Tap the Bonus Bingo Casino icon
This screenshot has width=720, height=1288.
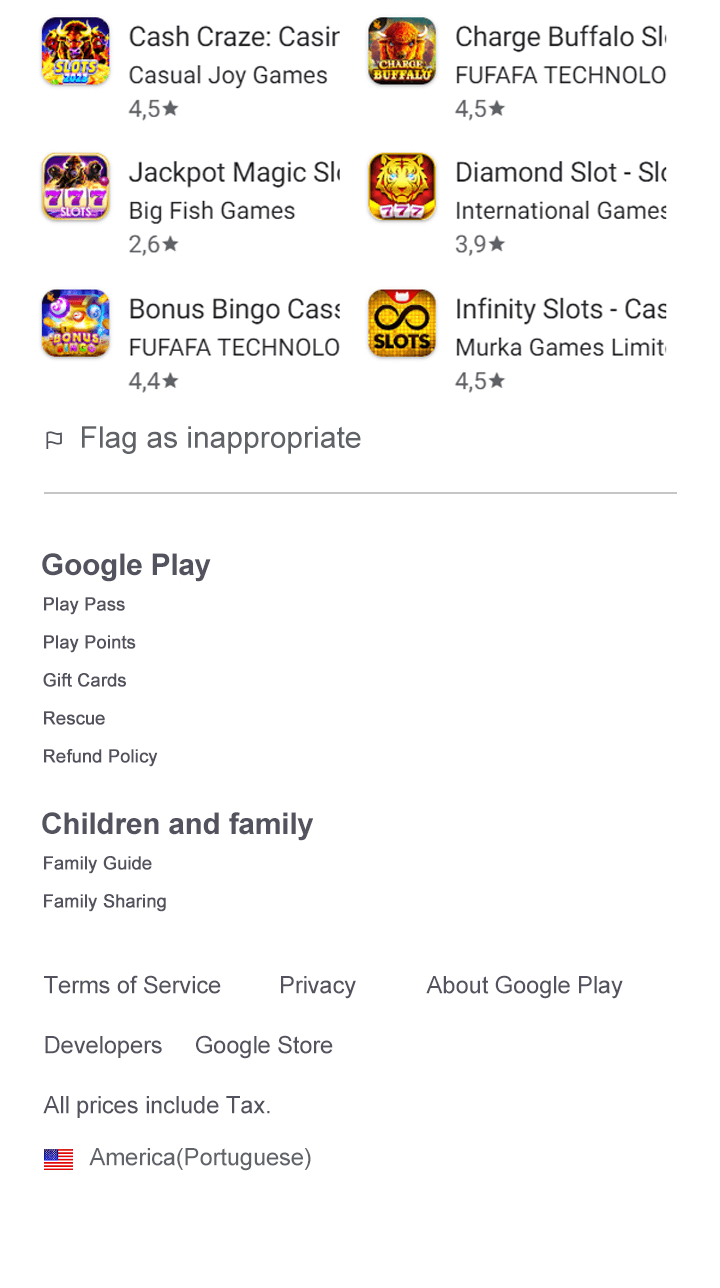click(75, 324)
